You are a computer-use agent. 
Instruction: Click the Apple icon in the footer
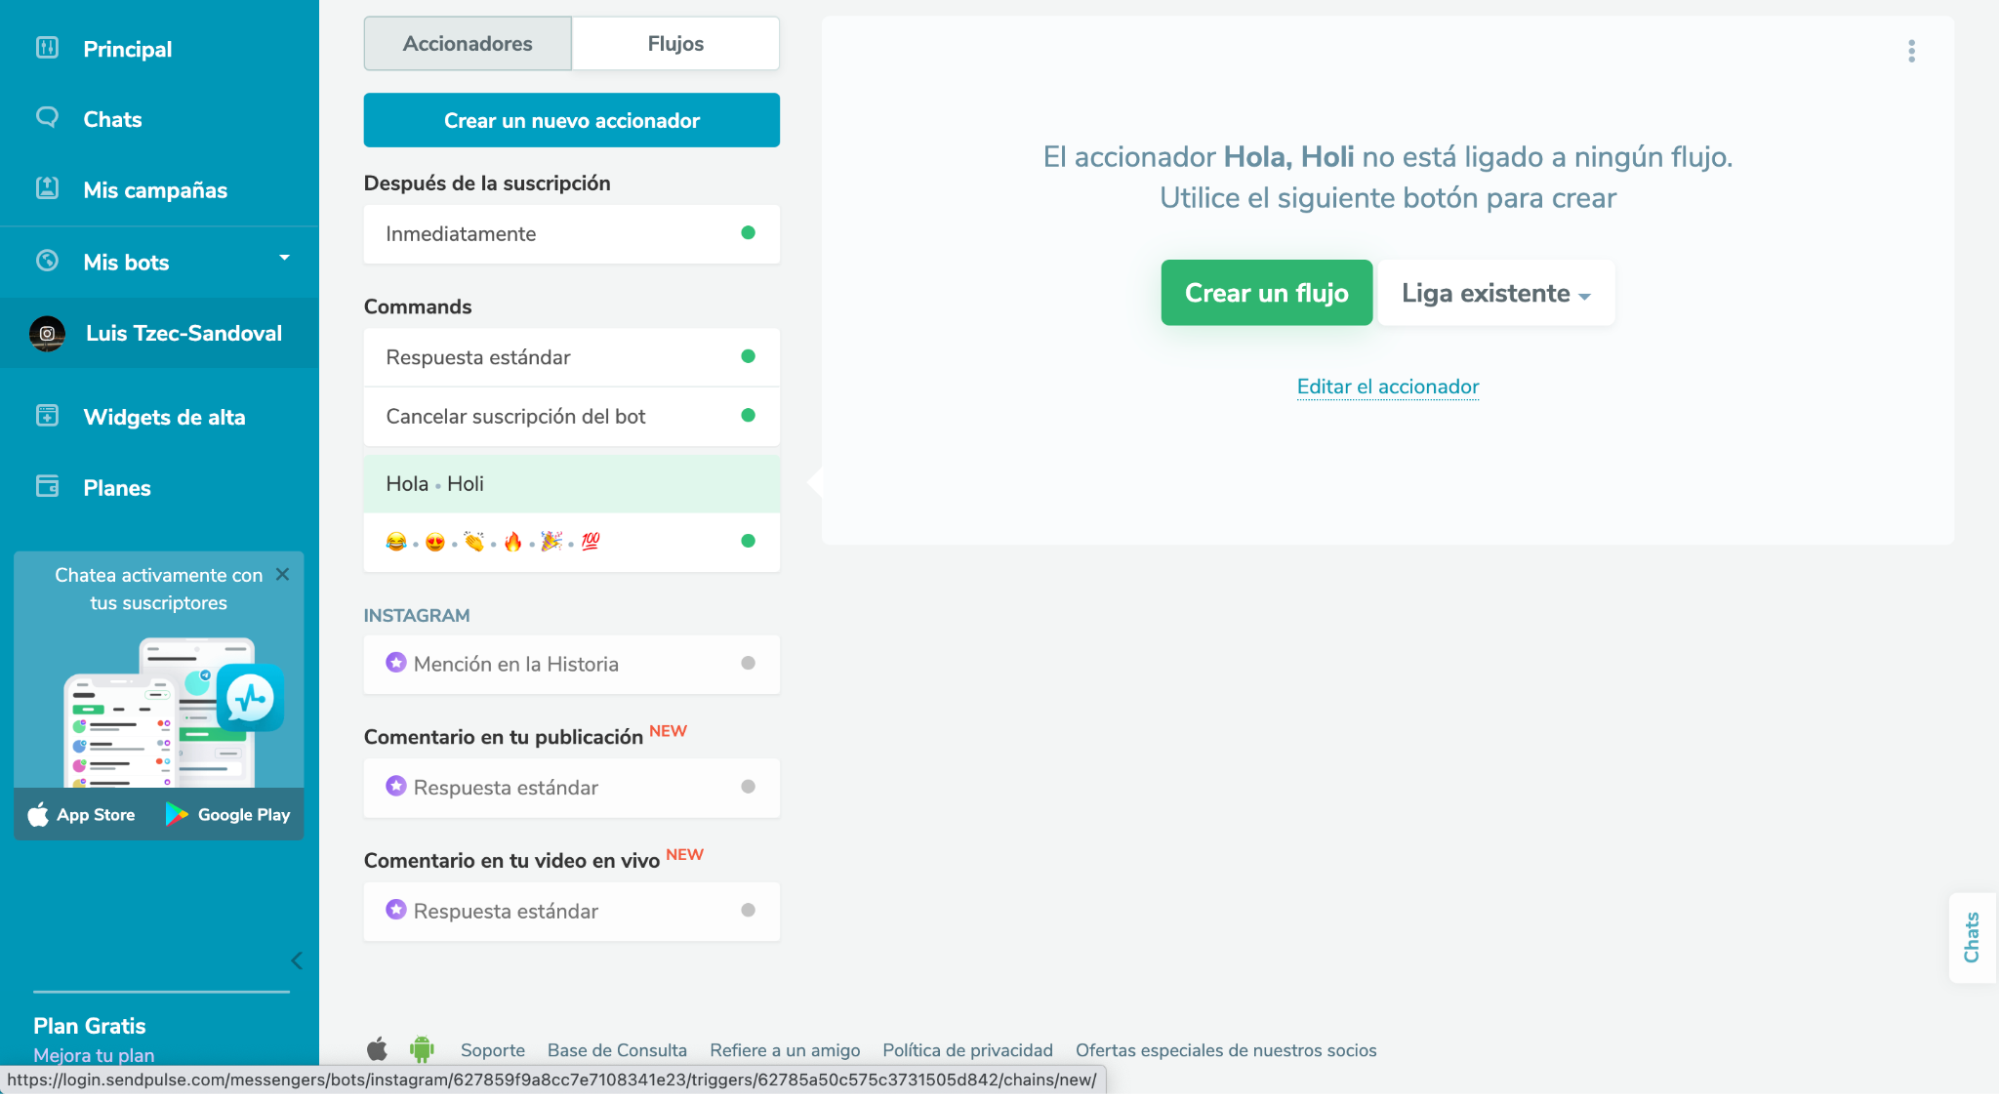coord(377,1049)
